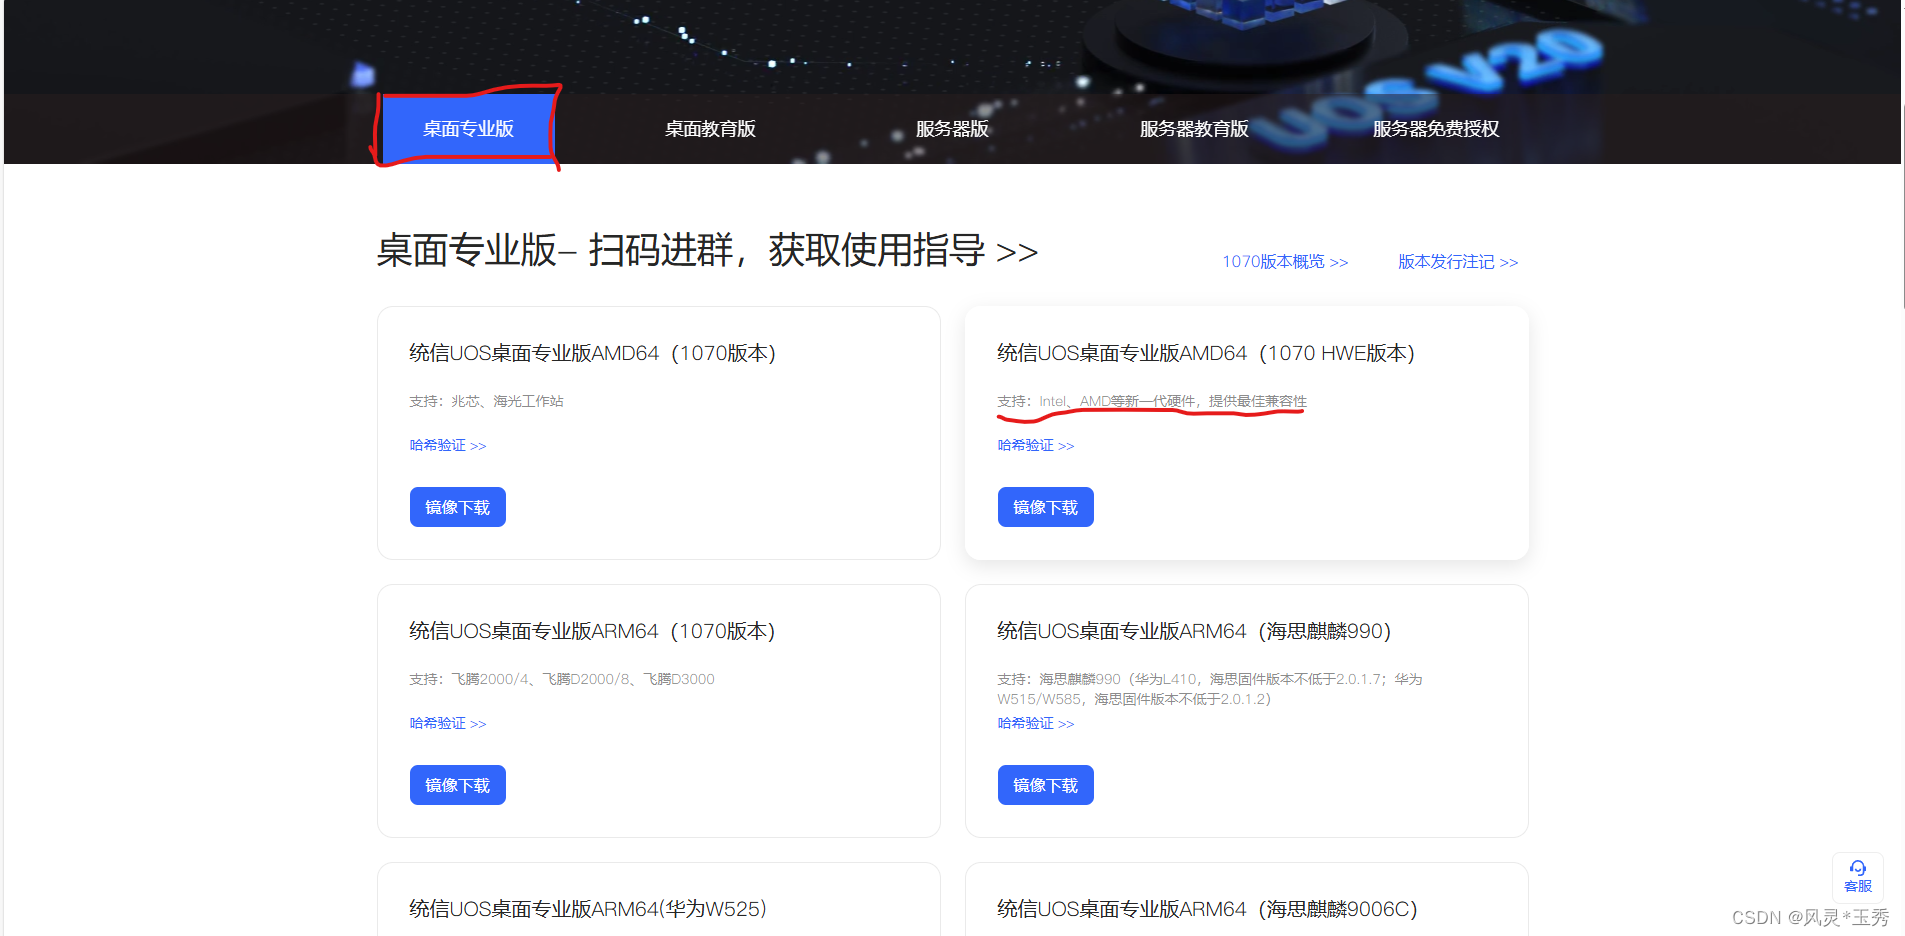Click the text 支持：飞腾2000/4、飞腾D2000/8
This screenshot has height=936, width=1905.
click(x=562, y=679)
